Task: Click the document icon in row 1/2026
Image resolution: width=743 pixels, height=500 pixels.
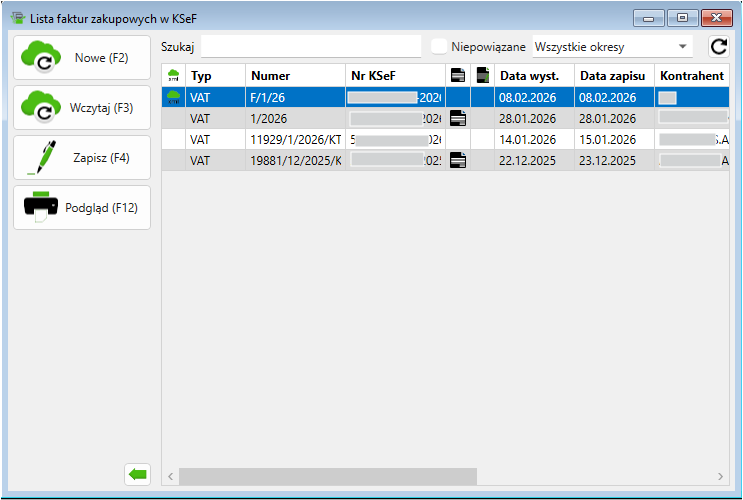Action: tap(458, 118)
